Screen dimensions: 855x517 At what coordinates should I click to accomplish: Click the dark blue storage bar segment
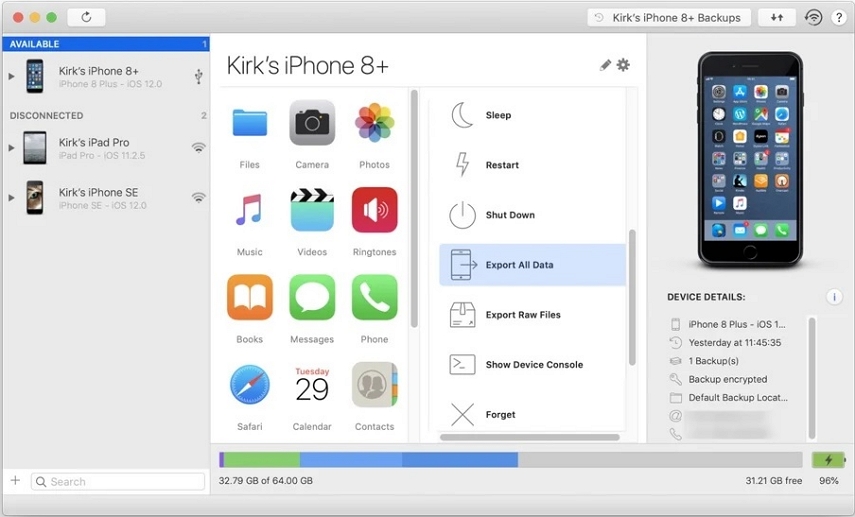point(460,460)
